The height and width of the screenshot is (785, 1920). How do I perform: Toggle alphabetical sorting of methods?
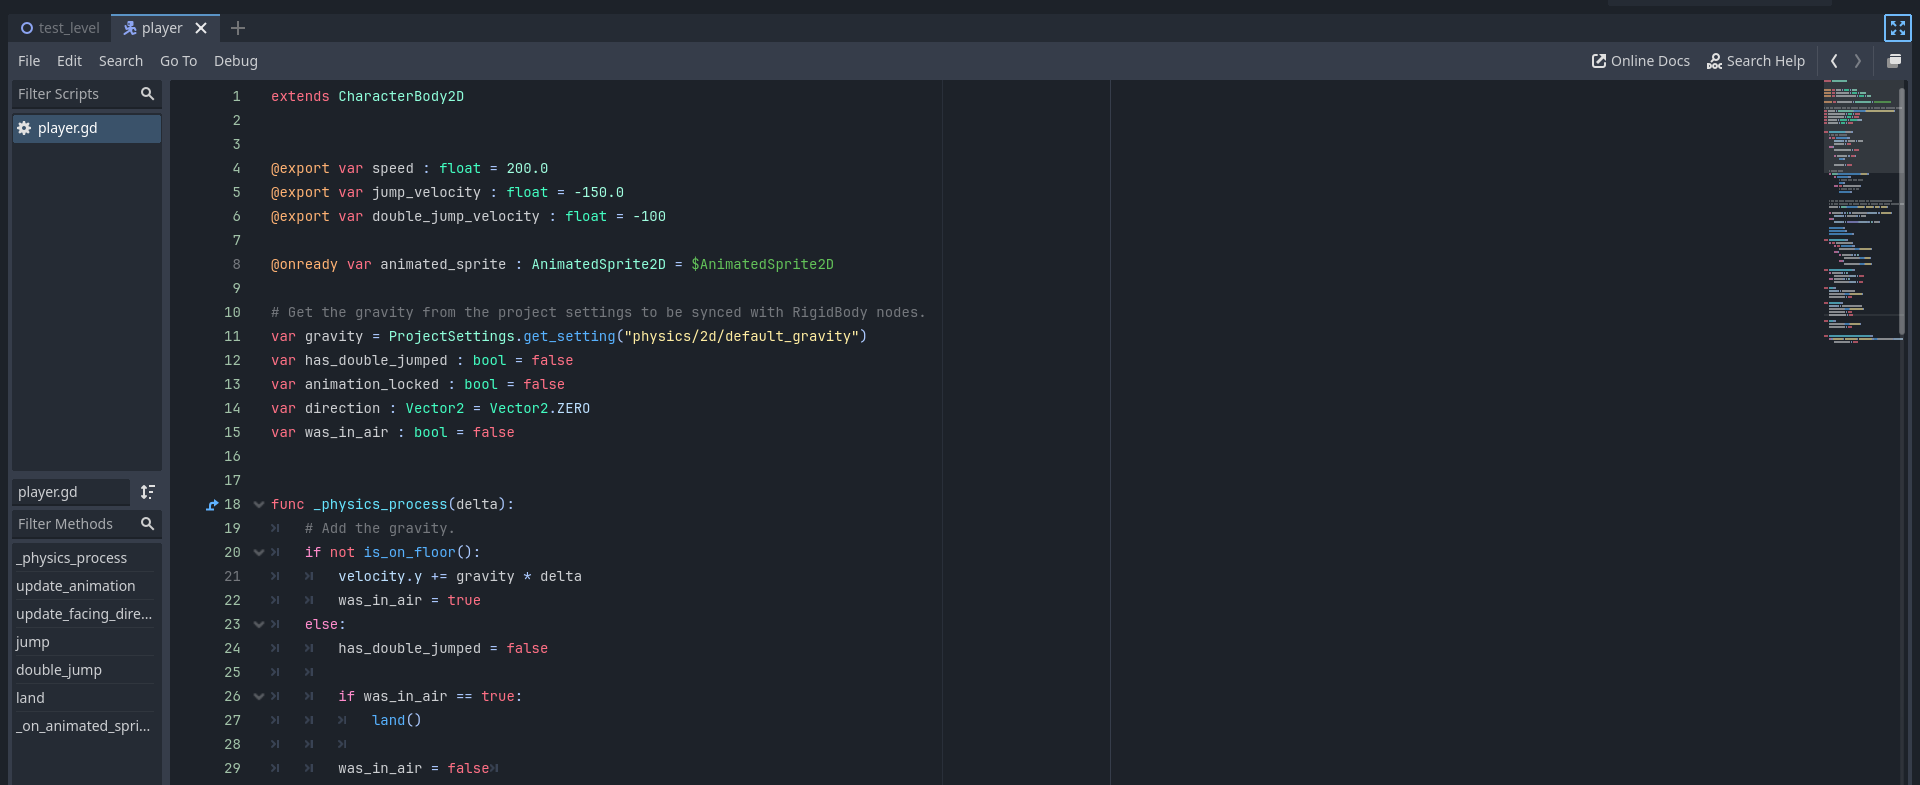click(148, 492)
